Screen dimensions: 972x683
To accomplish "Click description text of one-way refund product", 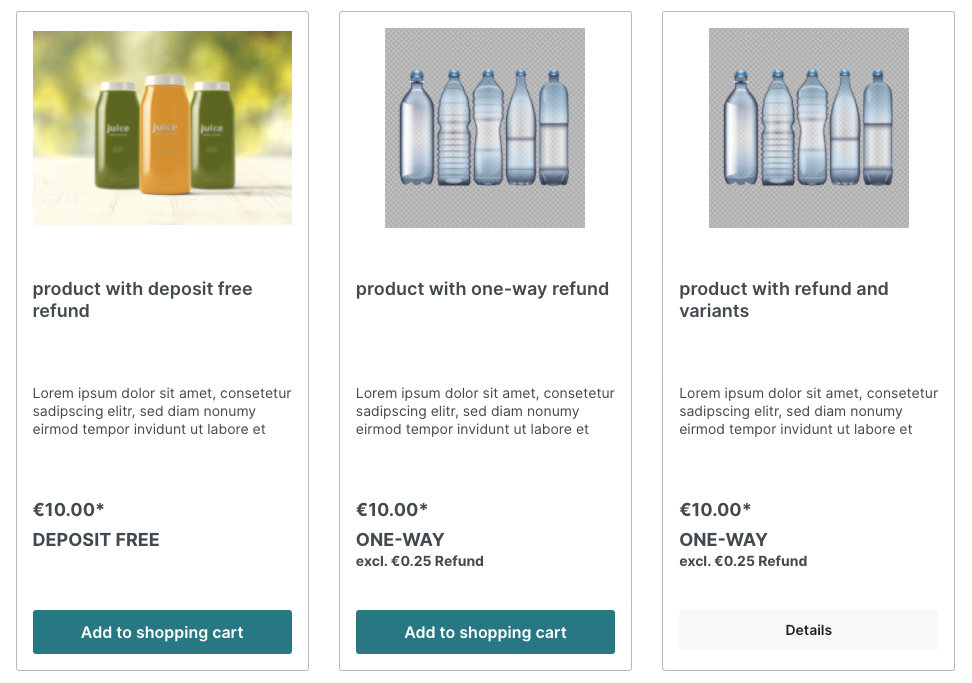I will (485, 411).
